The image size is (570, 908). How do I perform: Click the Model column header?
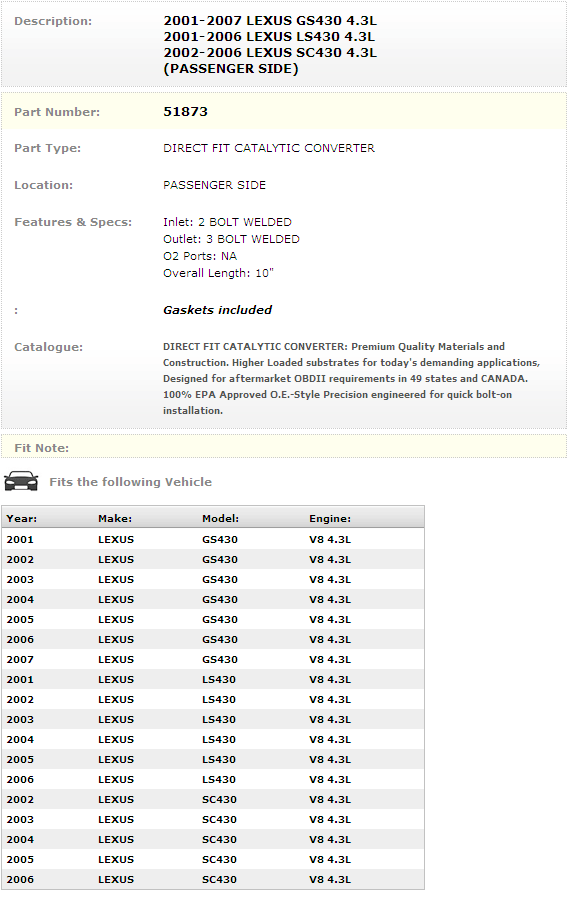pyautogui.click(x=220, y=518)
